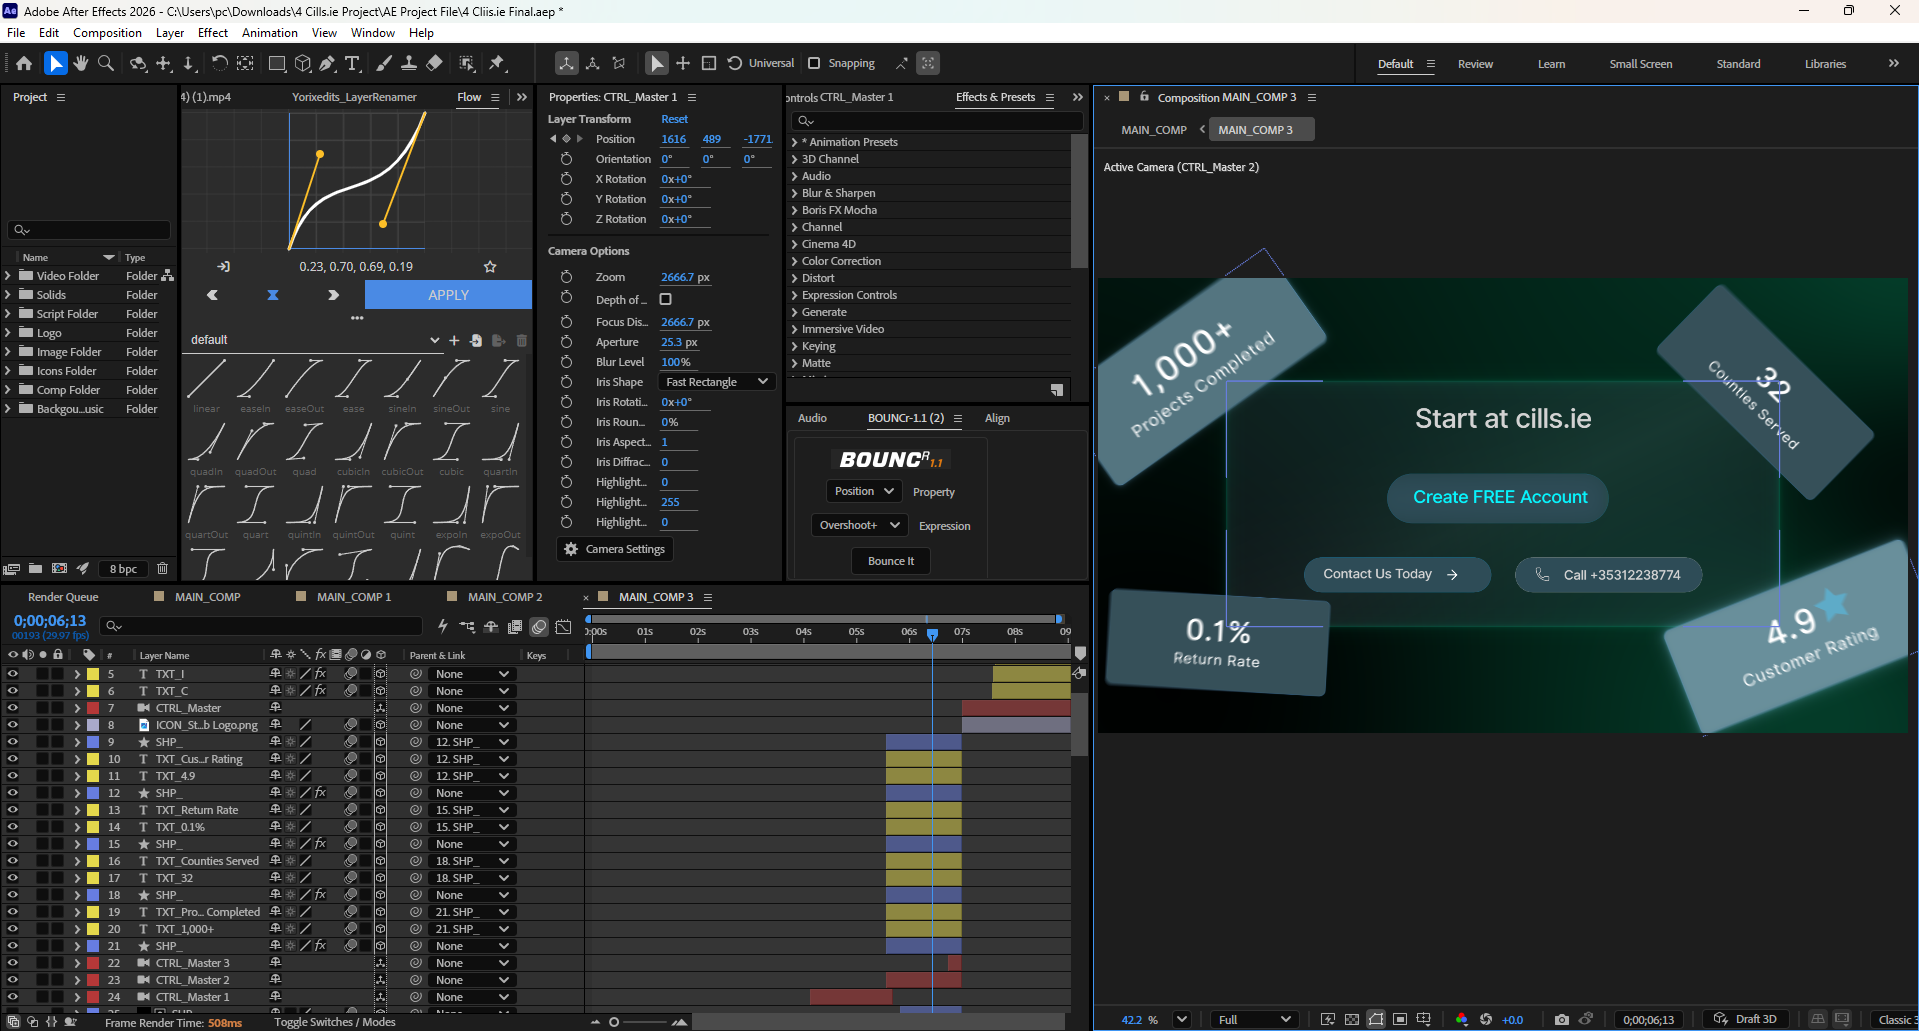Viewport: 1919px width, 1031px height.
Task: Click MAIN_COMP breadcrumb in viewer
Action: point(1154,130)
